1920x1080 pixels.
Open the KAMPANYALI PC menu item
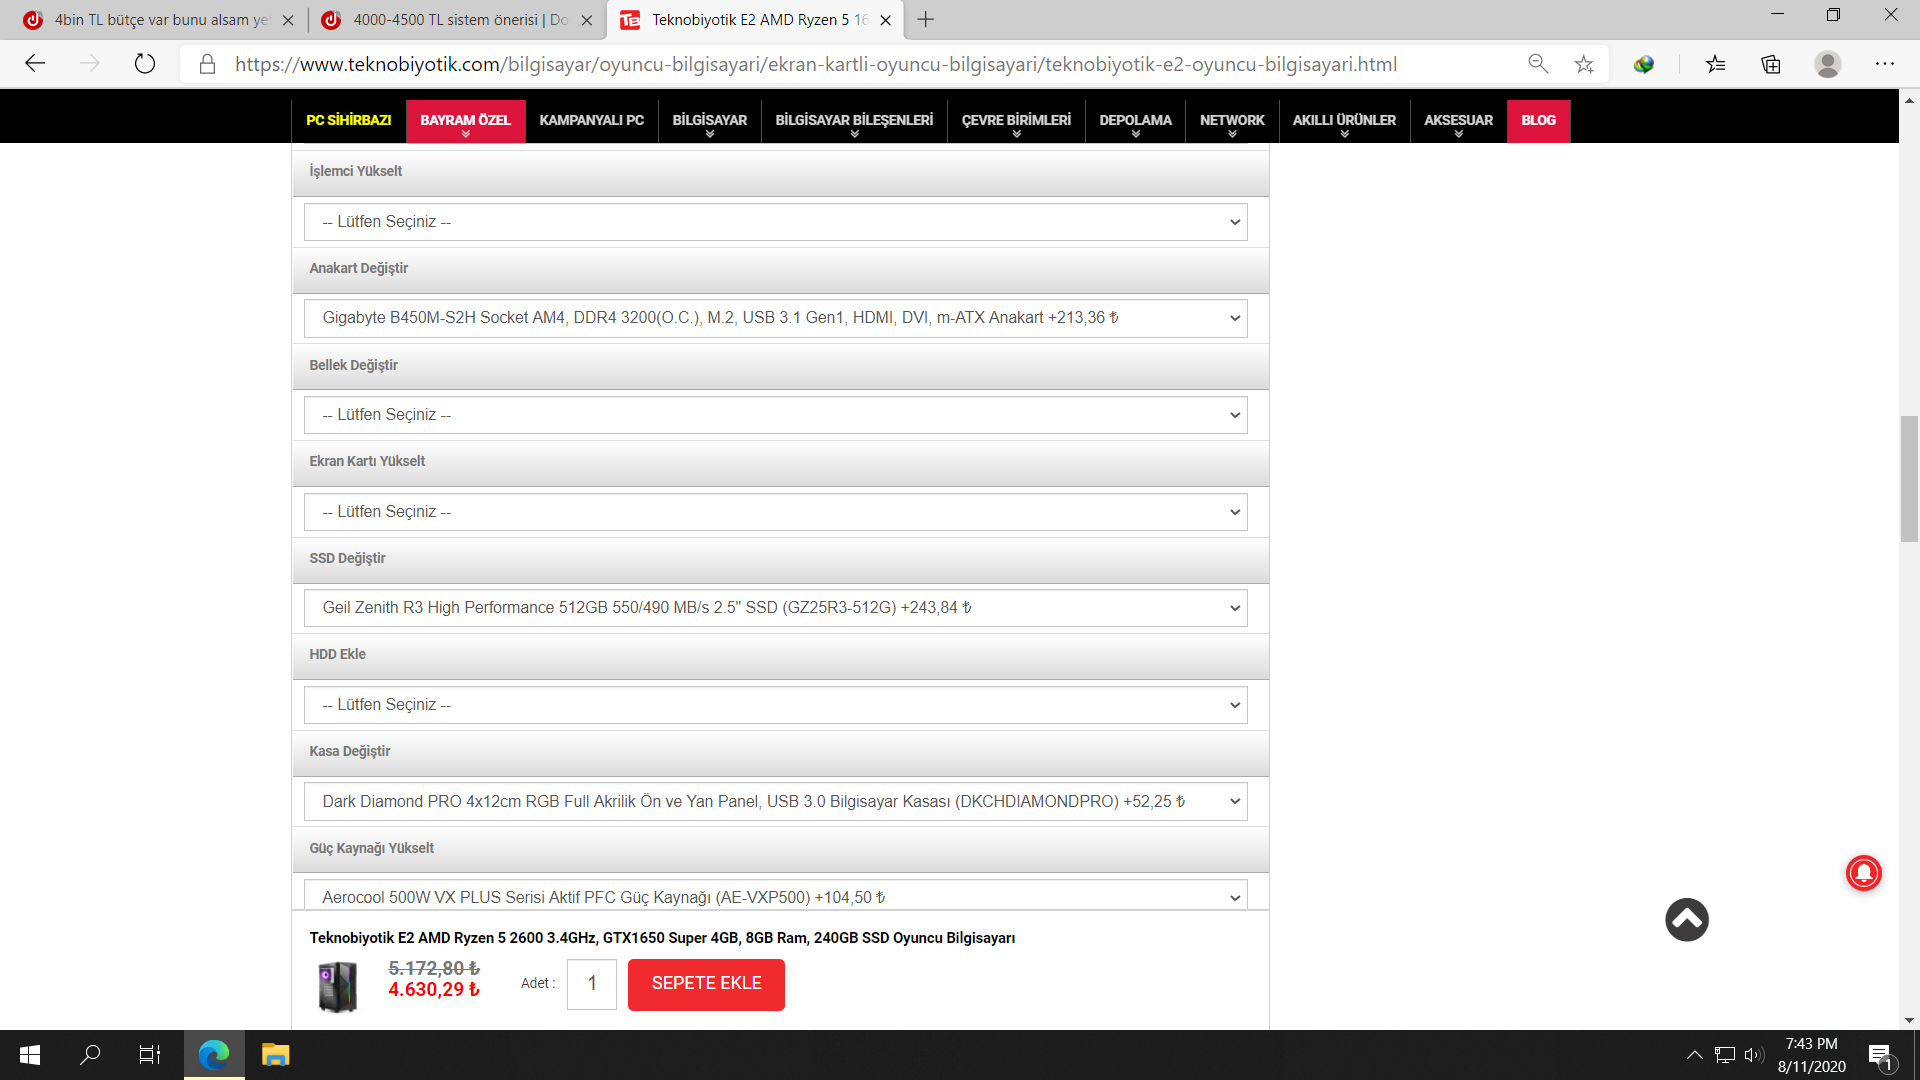(x=592, y=121)
